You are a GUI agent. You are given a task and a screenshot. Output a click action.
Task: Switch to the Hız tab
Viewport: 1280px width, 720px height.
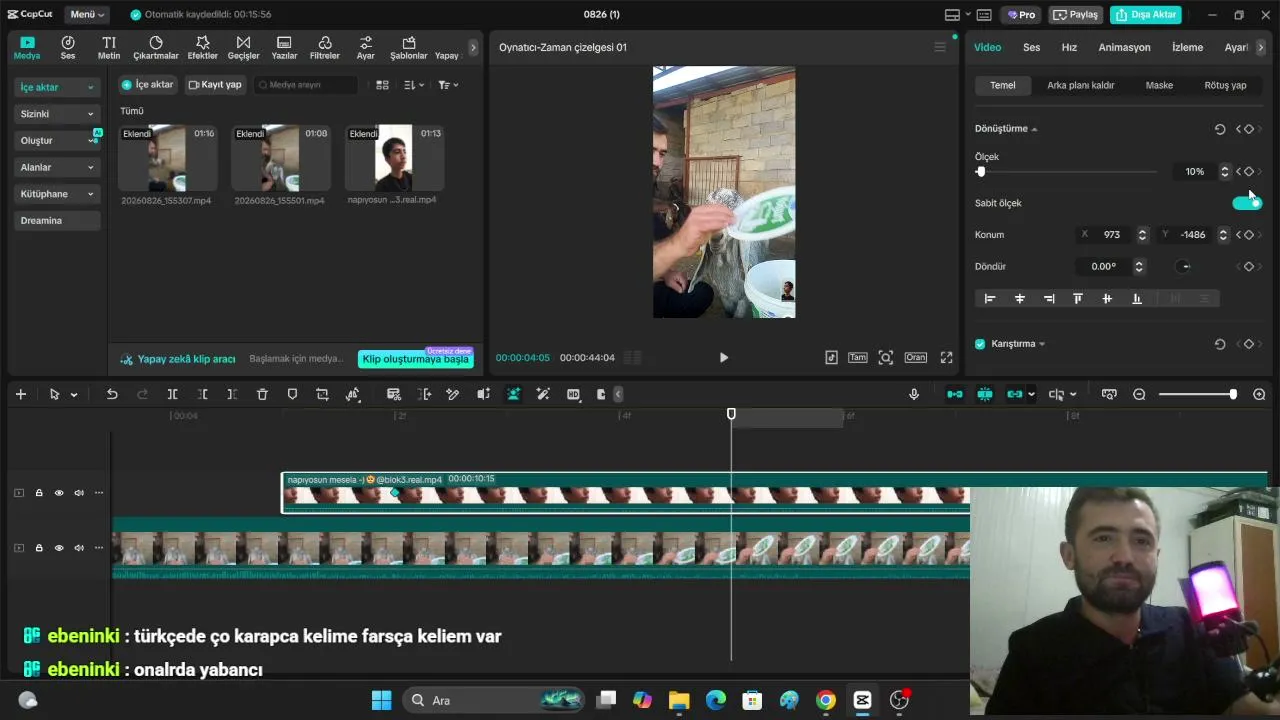(1069, 47)
